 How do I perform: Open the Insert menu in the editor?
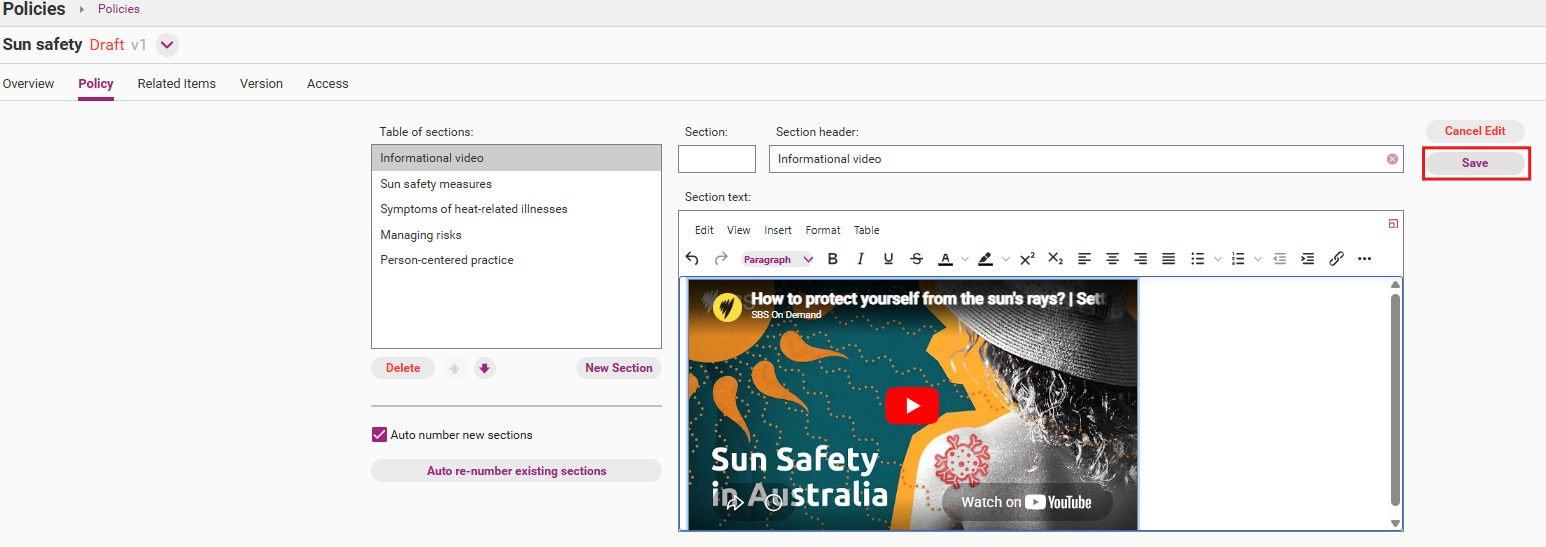pyautogui.click(x=778, y=230)
